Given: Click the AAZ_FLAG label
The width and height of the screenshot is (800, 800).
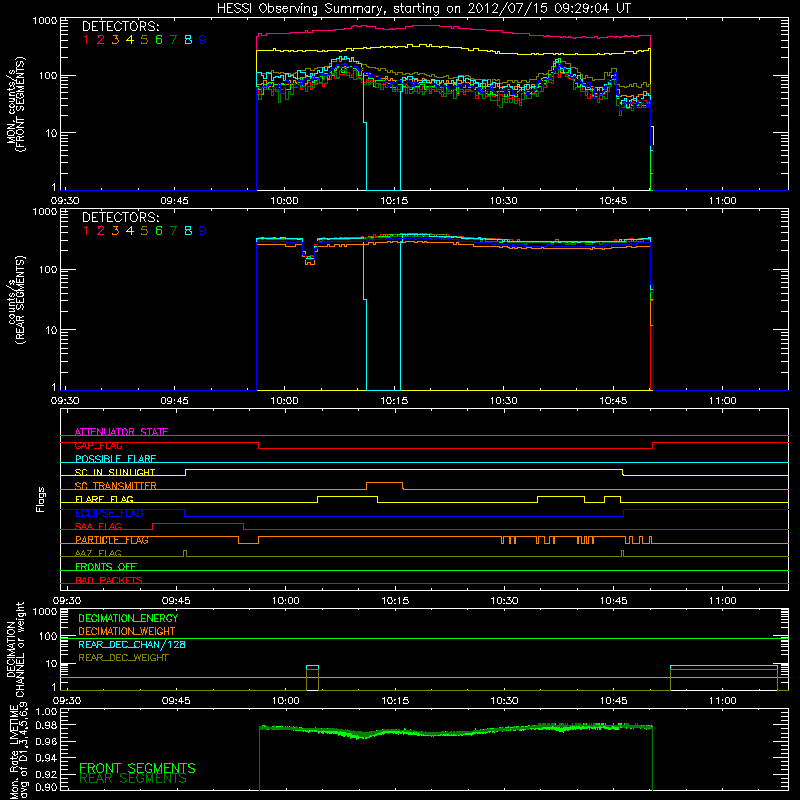Looking at the screenshot, I should point(98,553).
